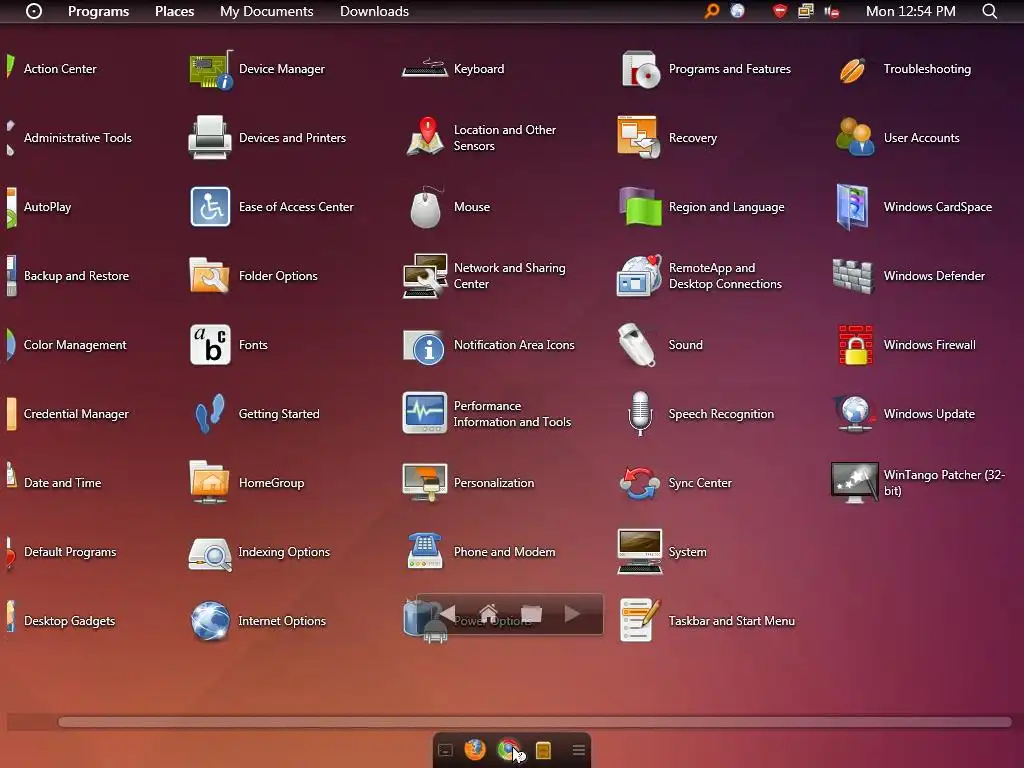Image resolution: width=1024 pixels, height=768 pixels.
Task: Click the Mon 12:54 PM clock
Action: [x=910, y=11]
